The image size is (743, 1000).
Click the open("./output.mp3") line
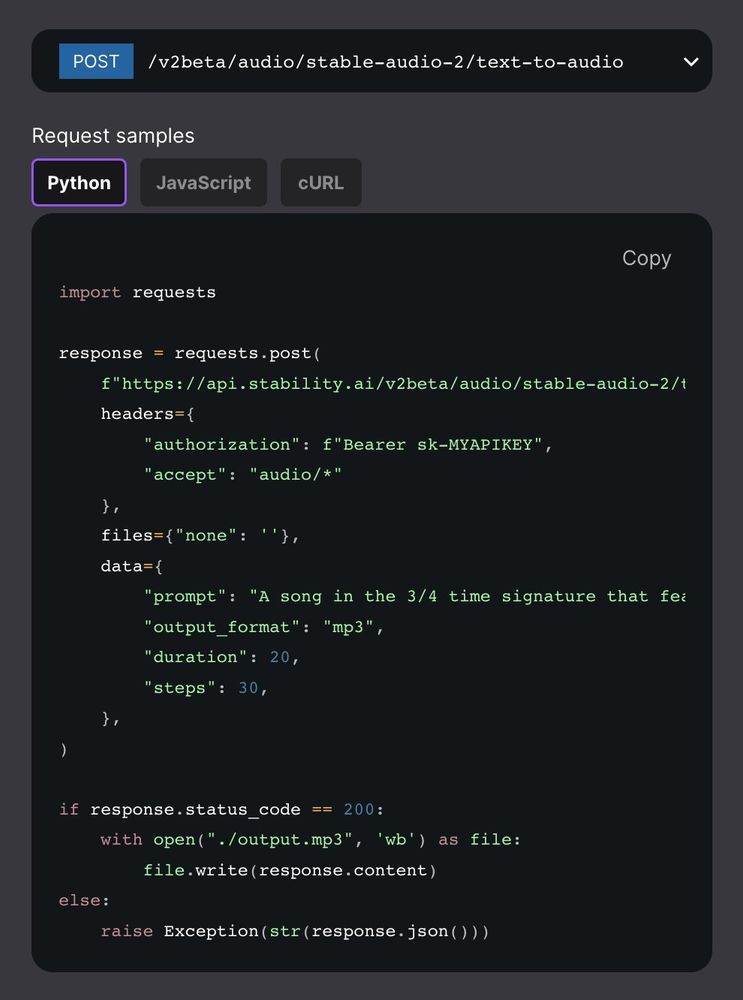[311, 840]
